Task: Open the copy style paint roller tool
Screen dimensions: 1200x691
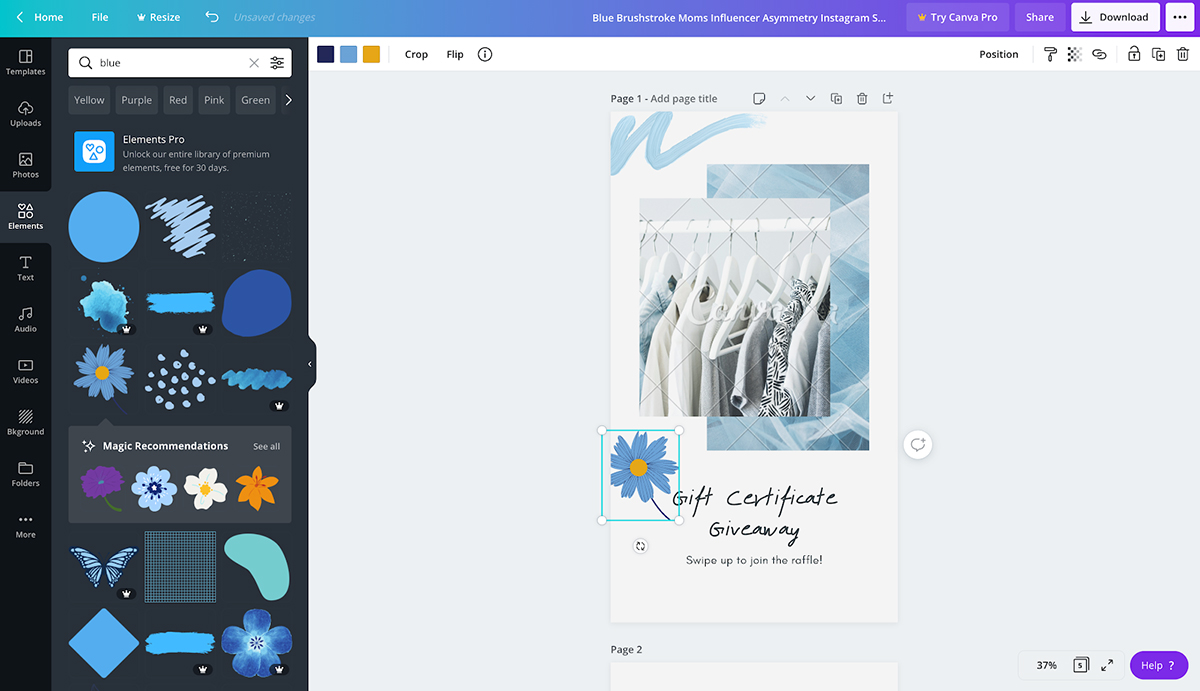Action: [x=1050, y=55]
